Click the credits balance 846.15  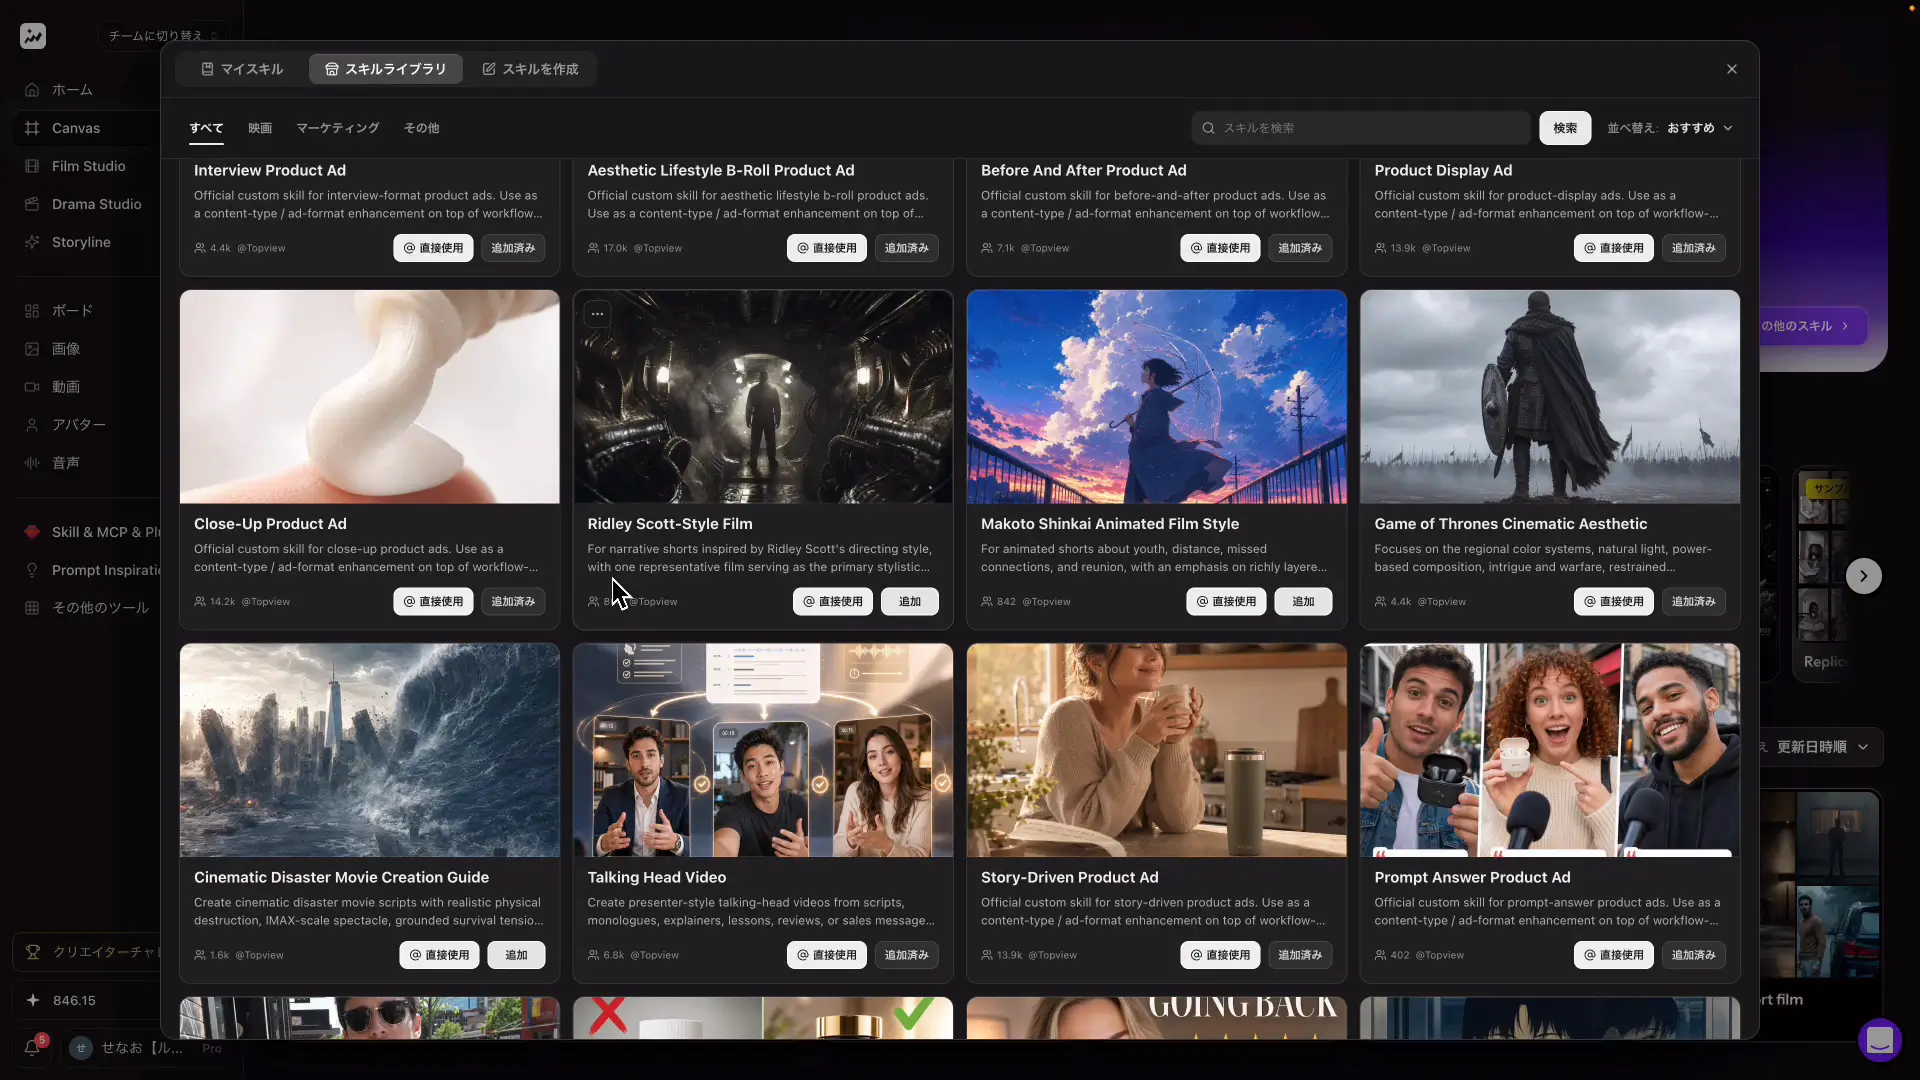pyautogui.click(x=74, y=1001)
